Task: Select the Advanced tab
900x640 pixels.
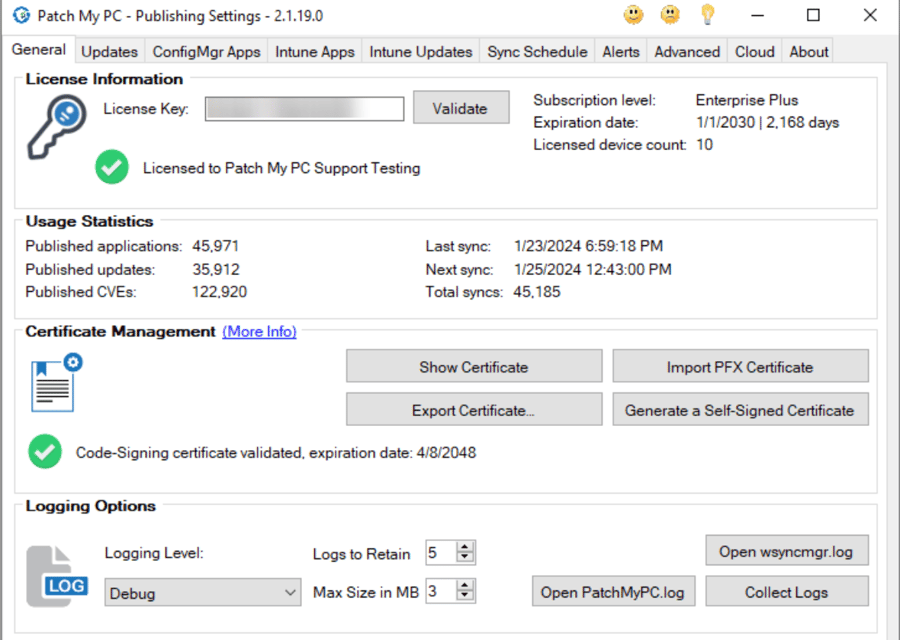Action: pyautogui.click(x=687, y=51)
